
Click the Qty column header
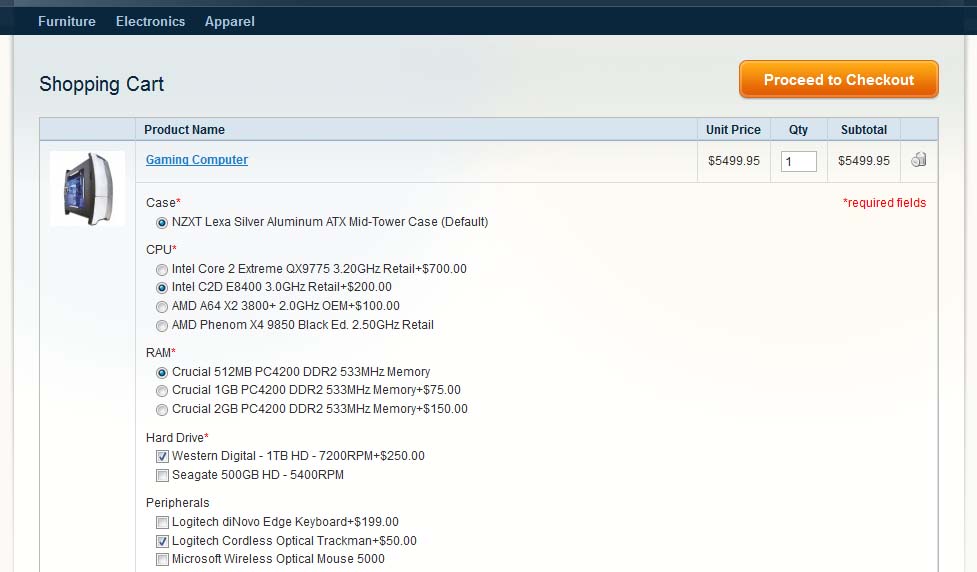point(798,130)
